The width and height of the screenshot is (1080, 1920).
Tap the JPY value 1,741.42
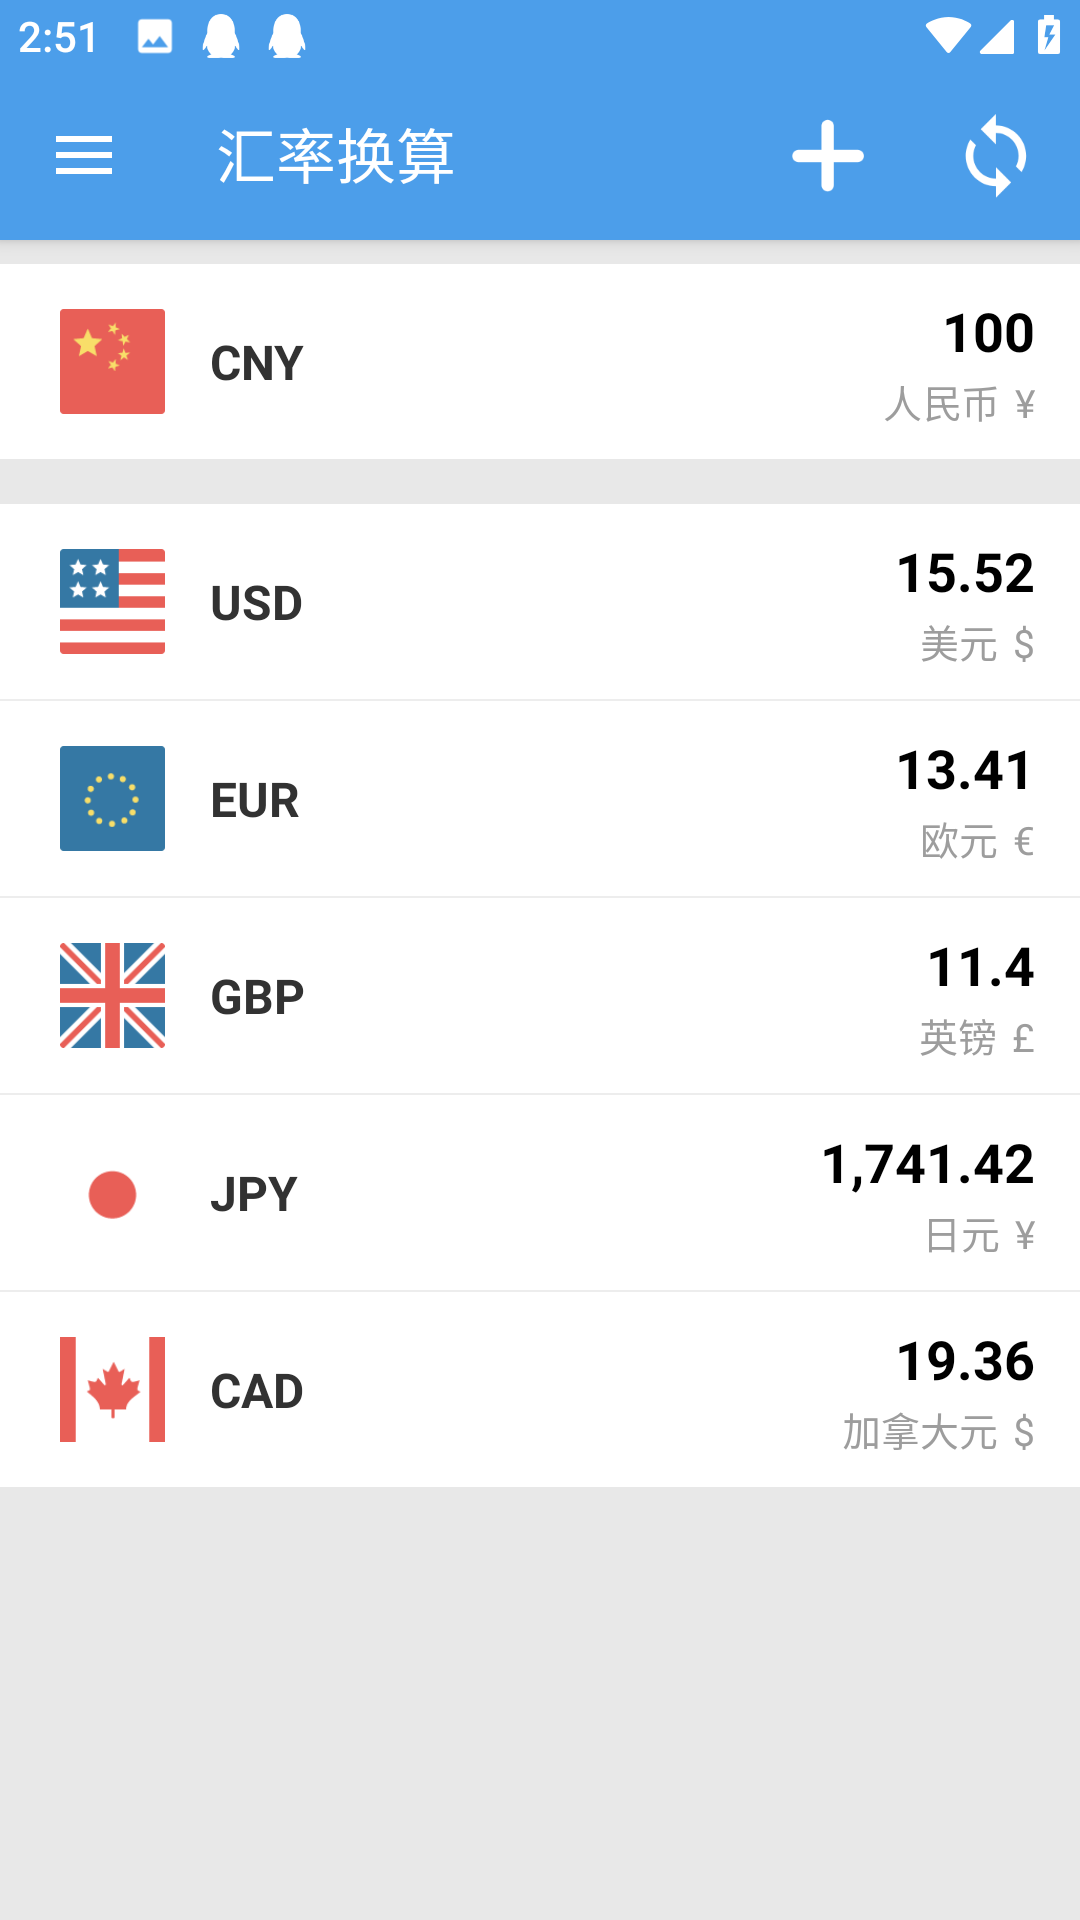tap(928, 1164)
